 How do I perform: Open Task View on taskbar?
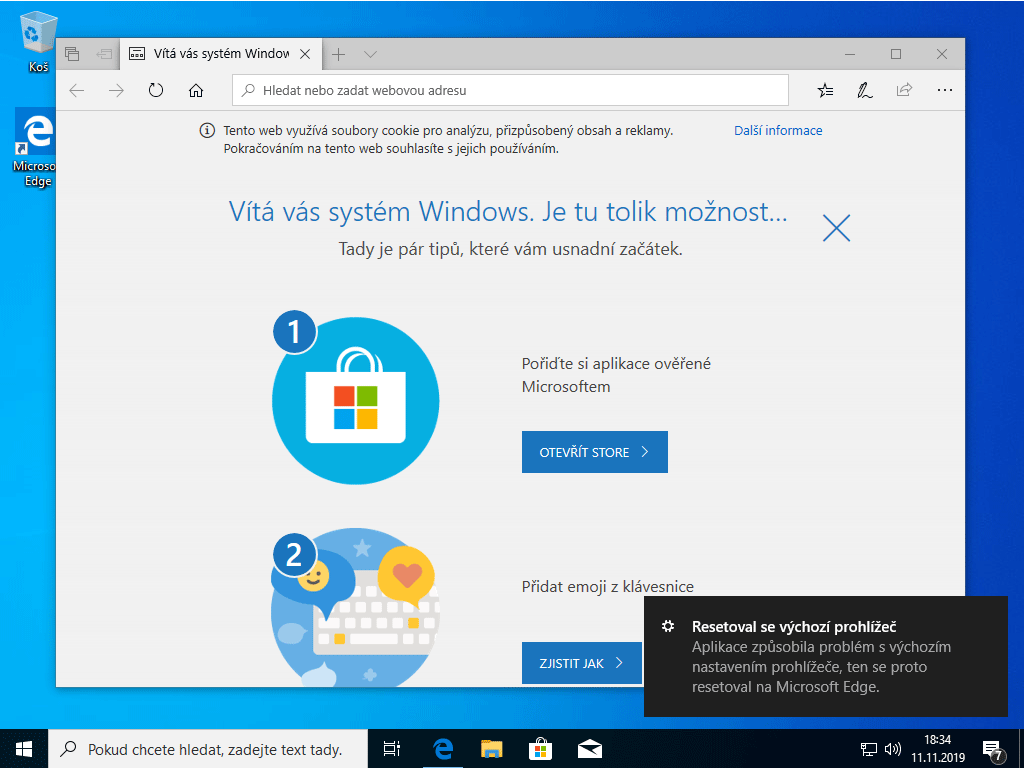pos(392,748)
